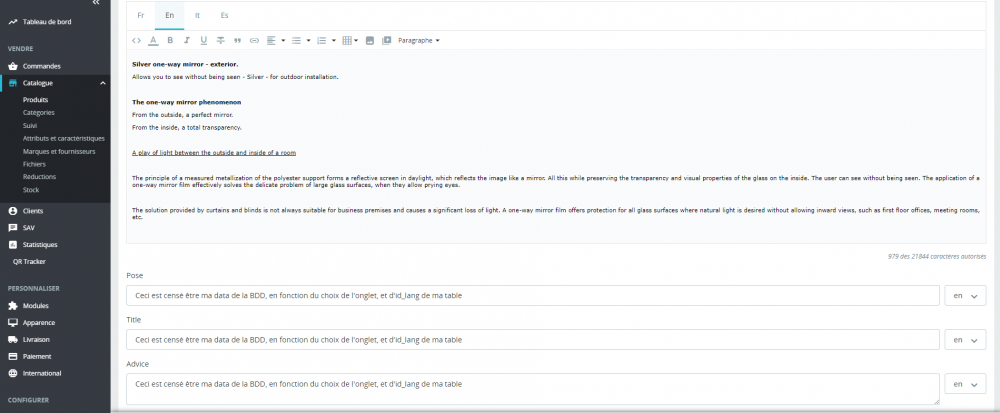Insert a blockquote
Image resolution: width=1000 pixels, height=413 pixels.
tap(237, 40)
